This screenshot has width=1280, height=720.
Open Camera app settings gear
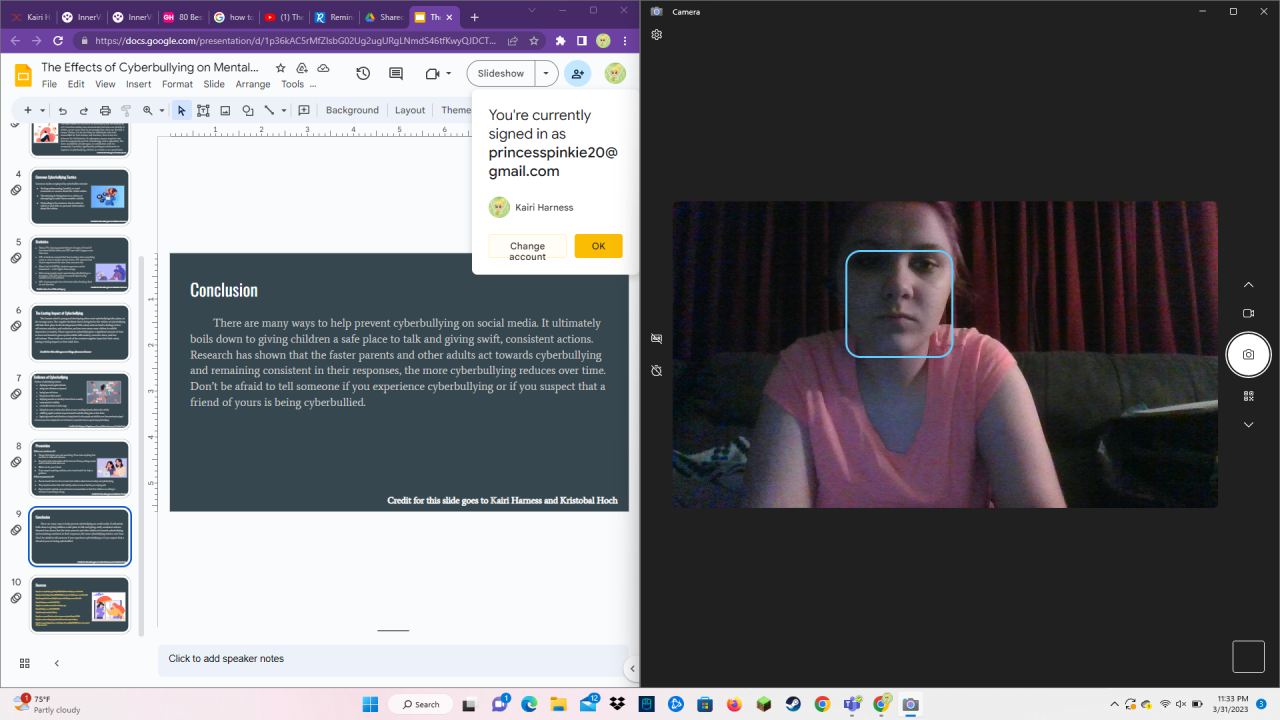[657, 35]
